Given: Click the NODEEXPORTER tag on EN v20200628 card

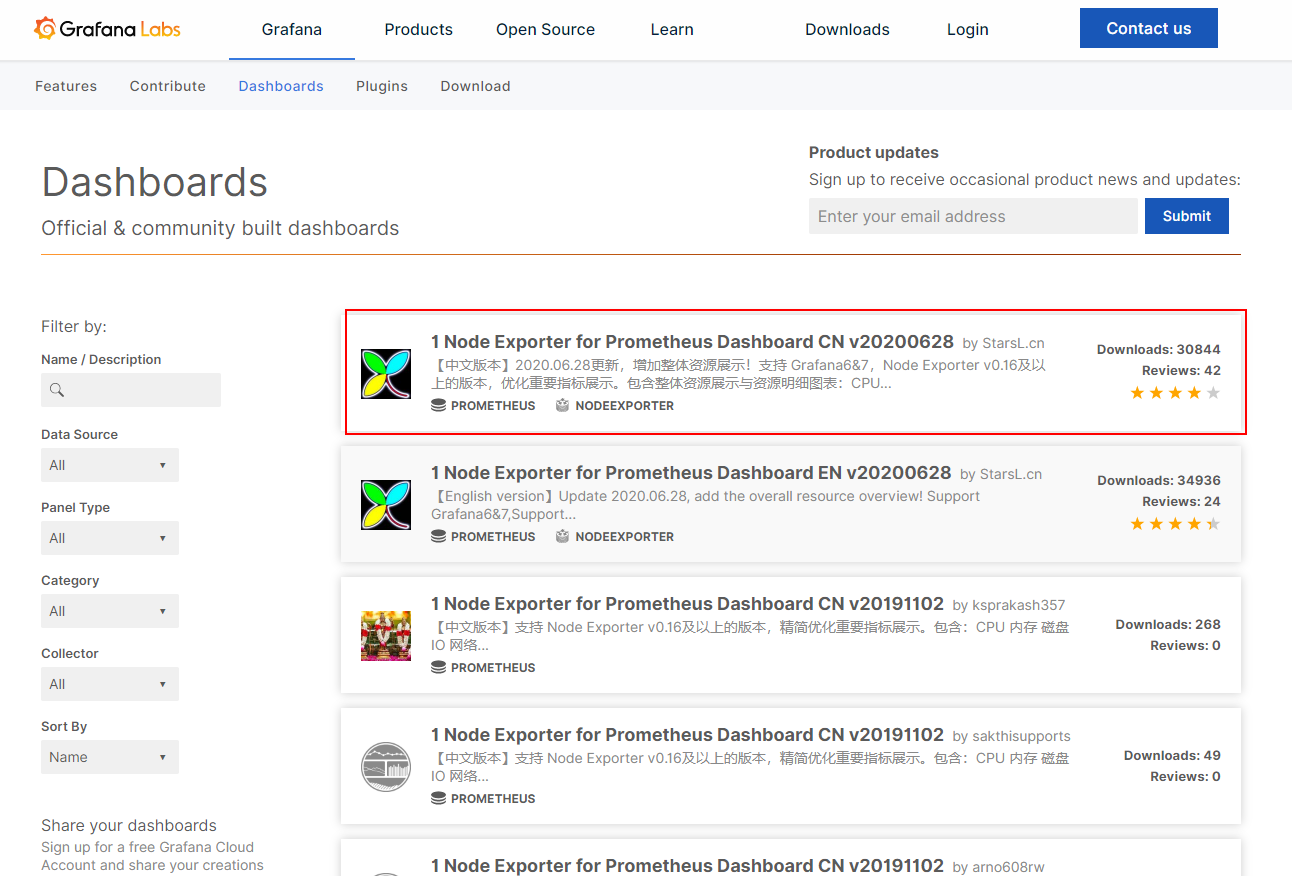Looking at the screenshot, I should (625, 537).
